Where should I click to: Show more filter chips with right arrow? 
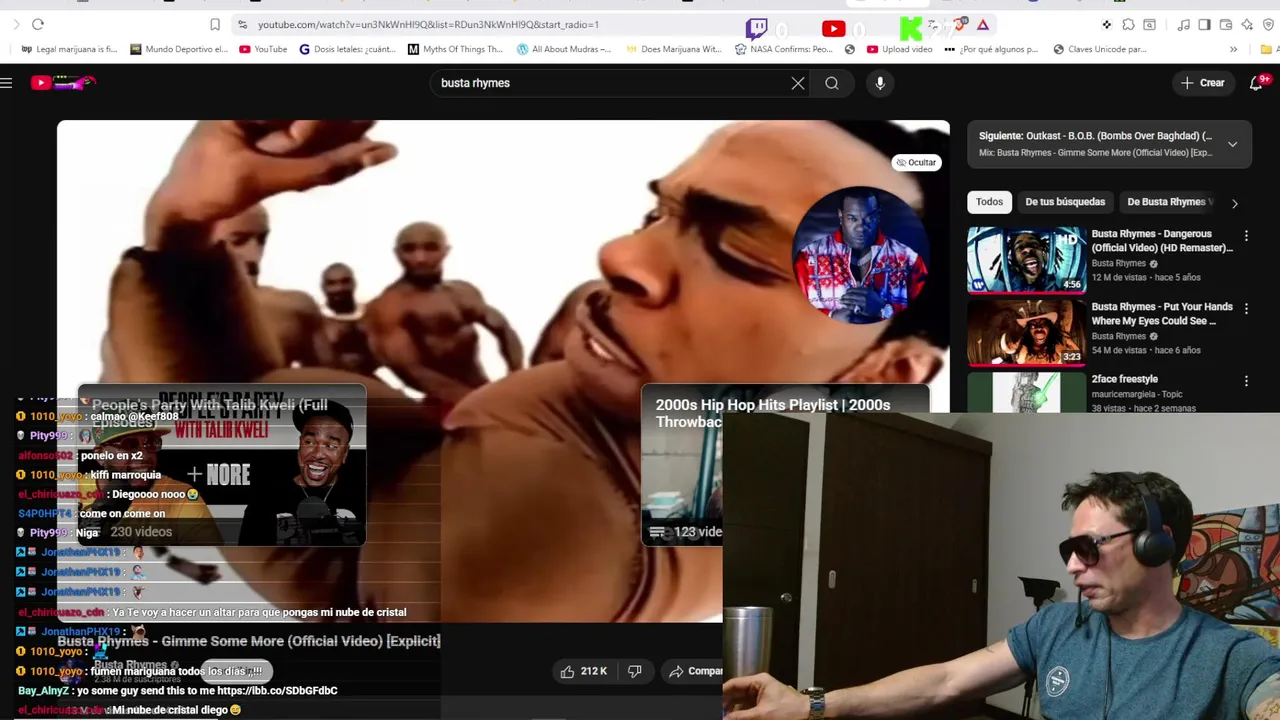coord(1234,203)
